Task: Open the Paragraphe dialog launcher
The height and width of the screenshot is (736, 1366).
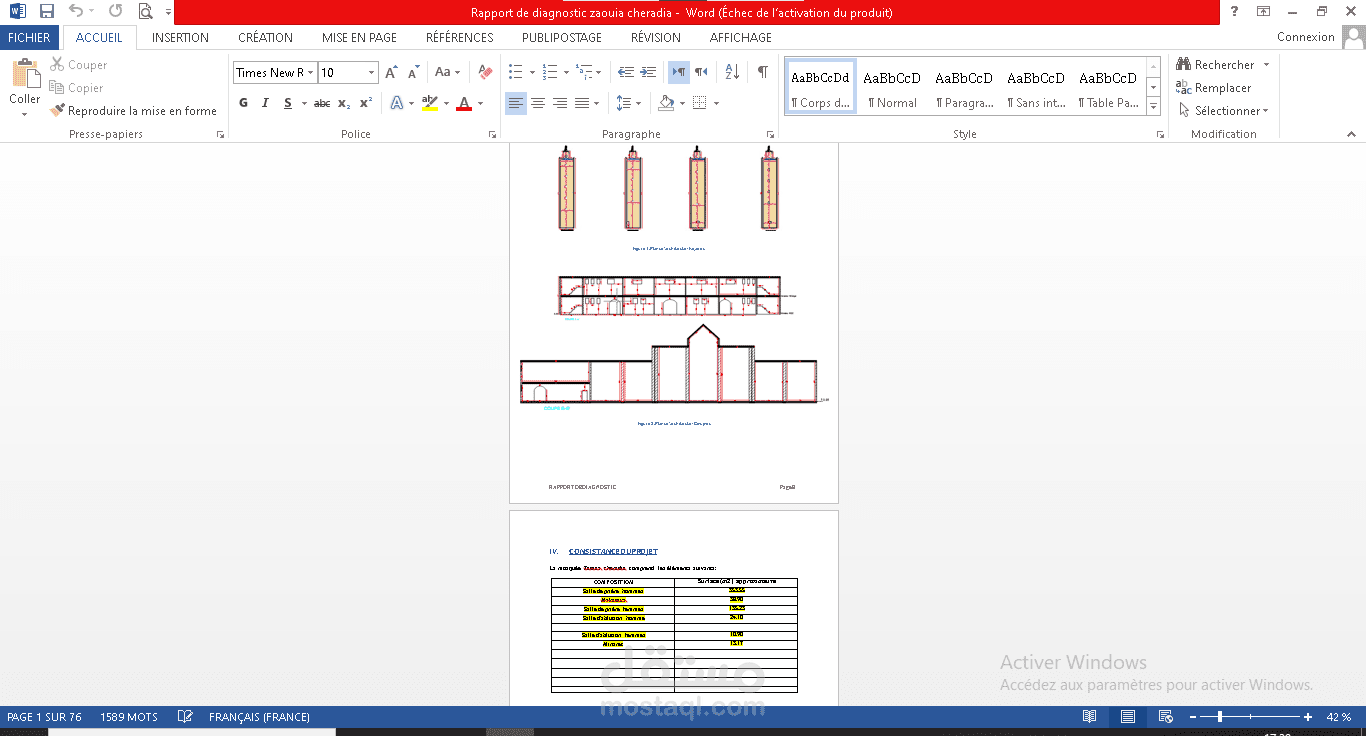Action: click(x=770, y=134)
